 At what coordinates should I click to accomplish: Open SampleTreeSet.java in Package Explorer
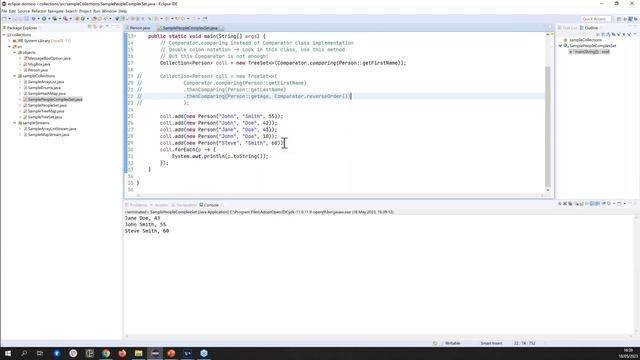44,117
